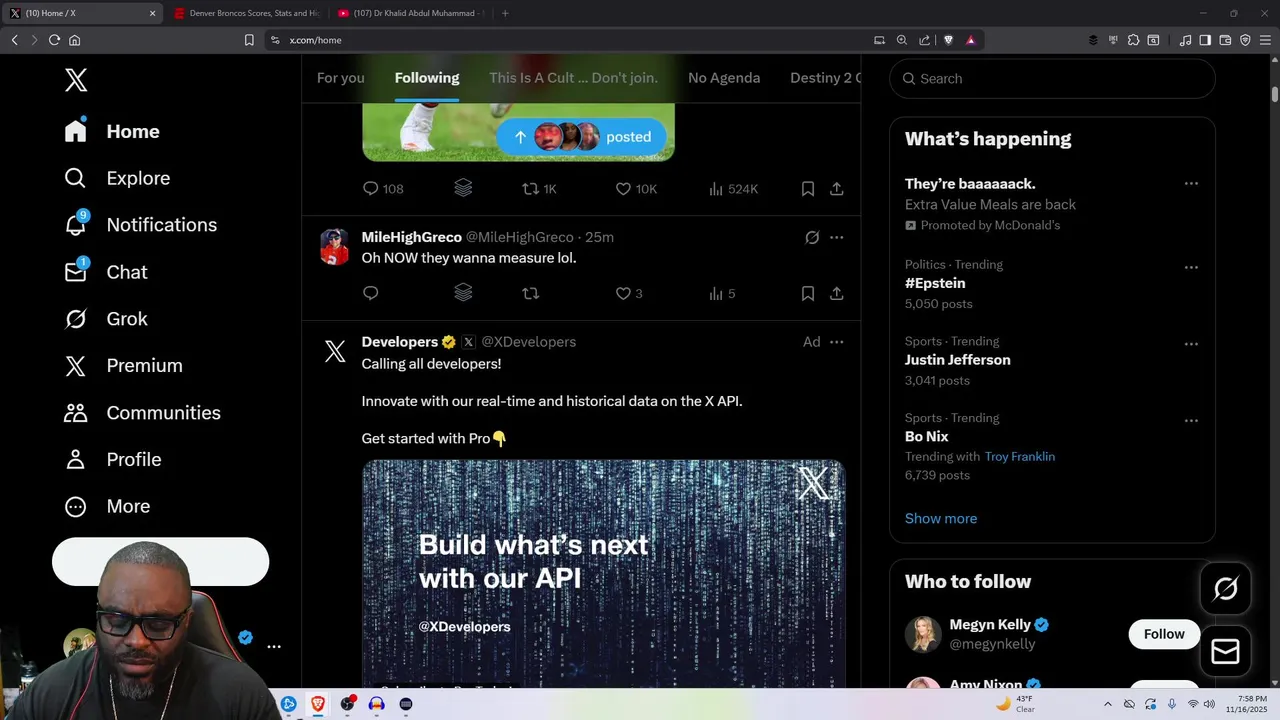This screenshot has height=720, width=1280.
Task: Switch to Denver Broncos Scores browser tab
Action: [246, 13]
